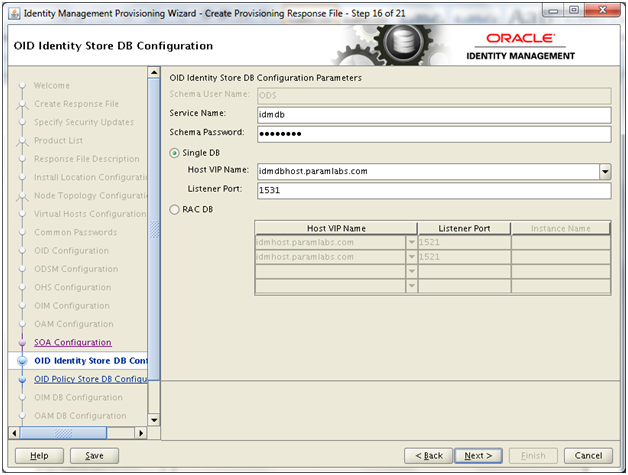Image resolution: width=628 pixels, height=475 pixels.
Task: Click the first RAC row 1521 port cell
Action: click(x=464, y=243)
